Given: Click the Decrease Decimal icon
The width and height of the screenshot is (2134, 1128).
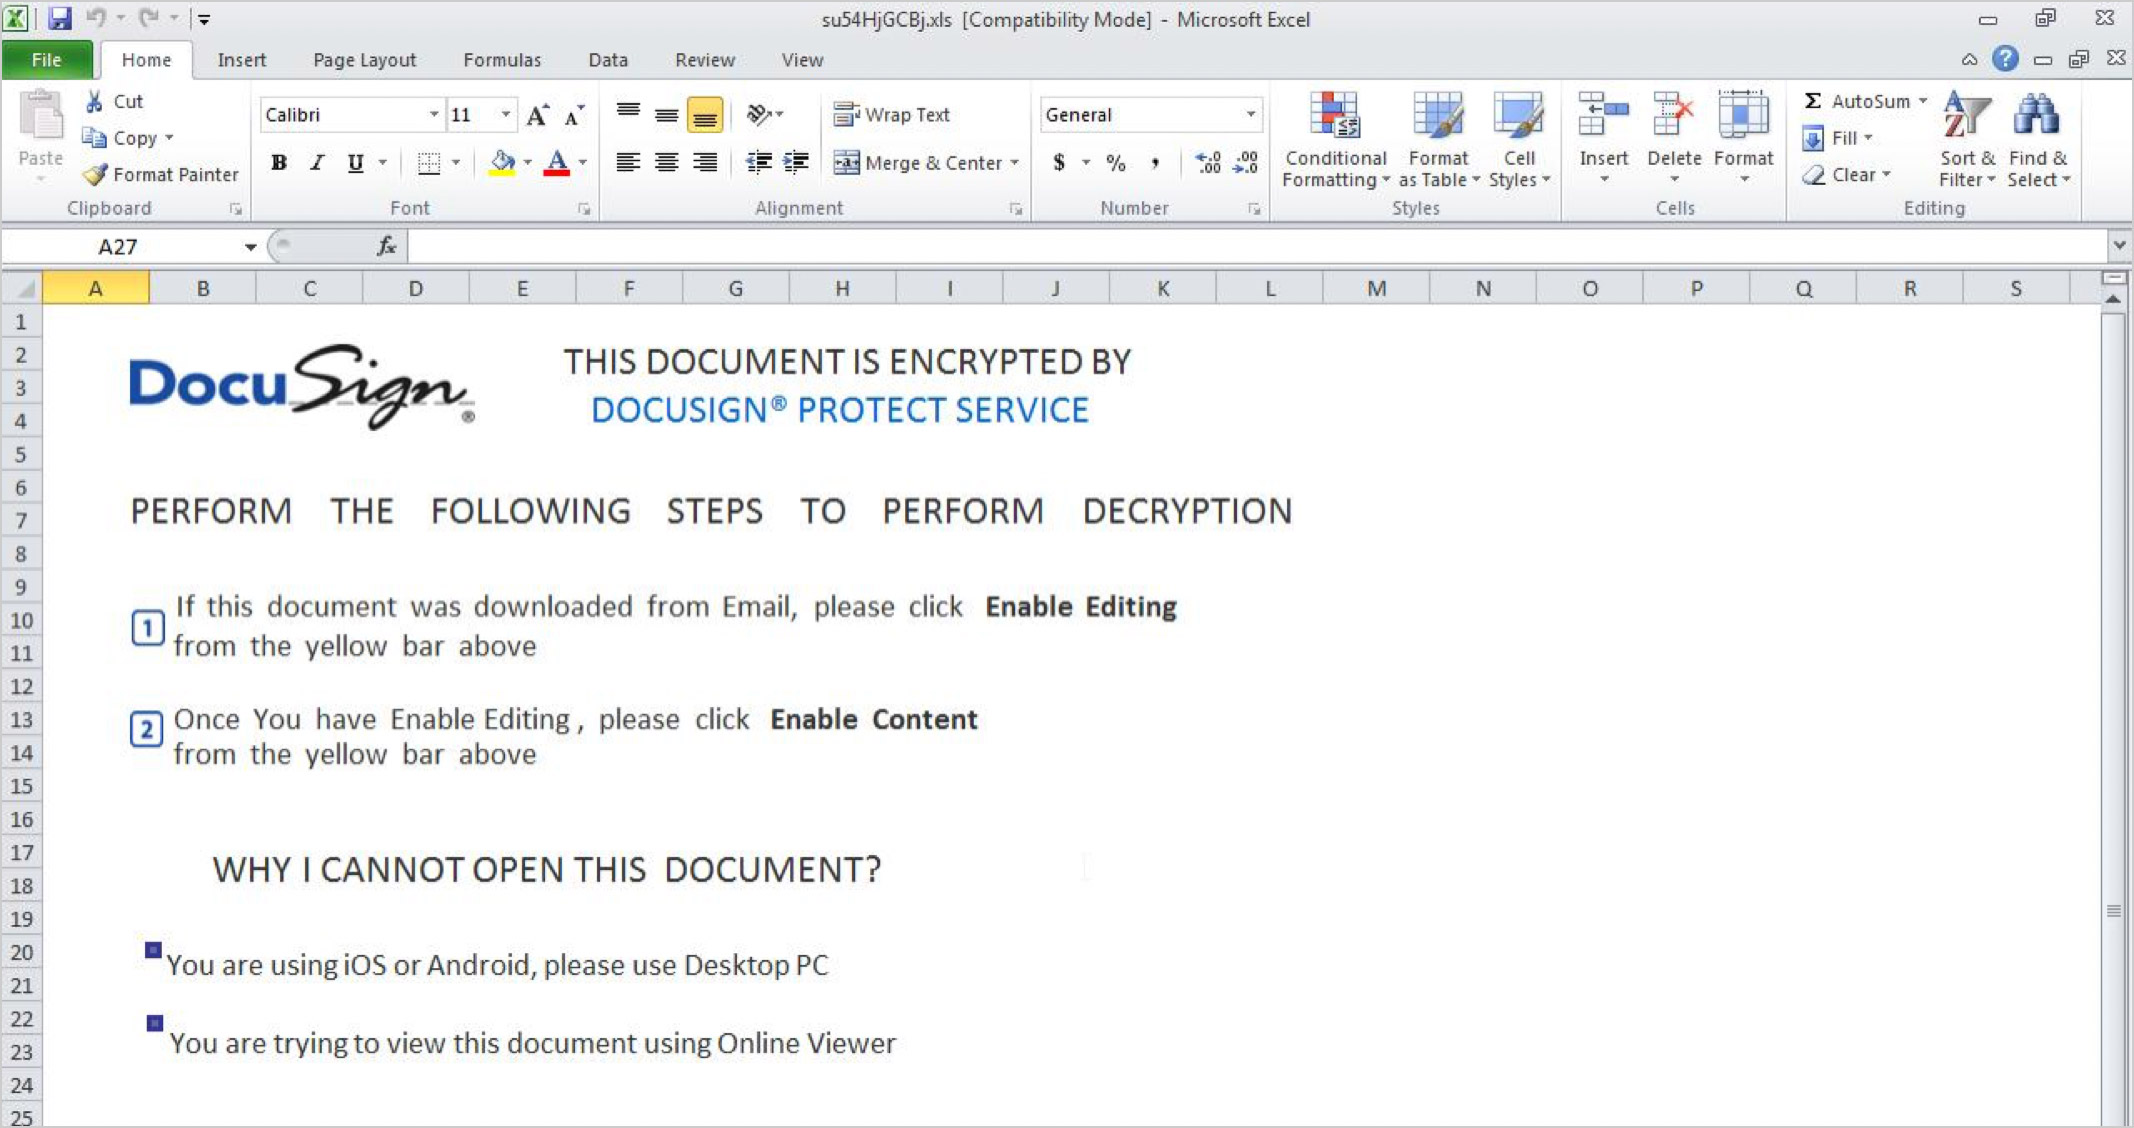Looking at the screenshot, I should coord(1246,162).
